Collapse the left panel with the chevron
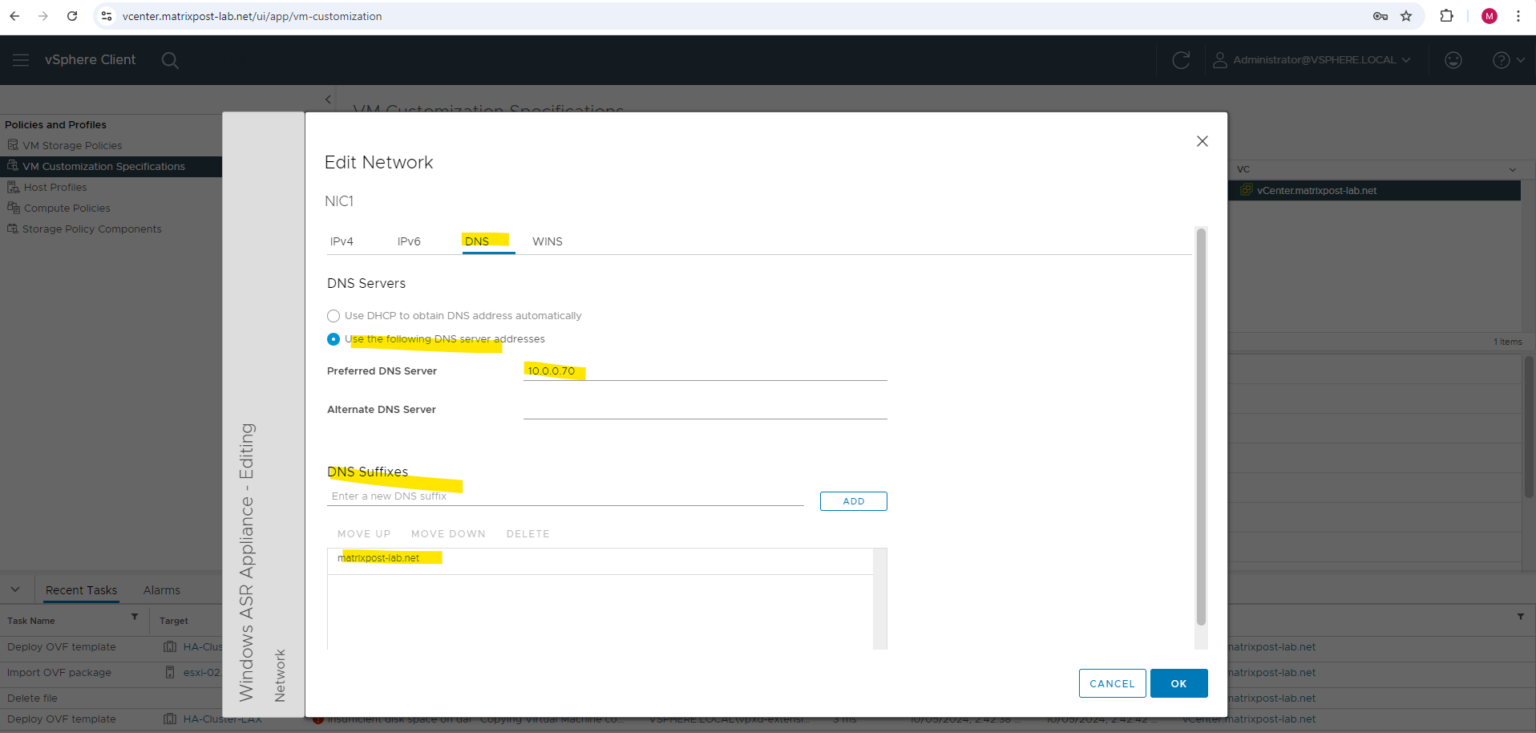 pyautogui.click(x=329, y=99)
